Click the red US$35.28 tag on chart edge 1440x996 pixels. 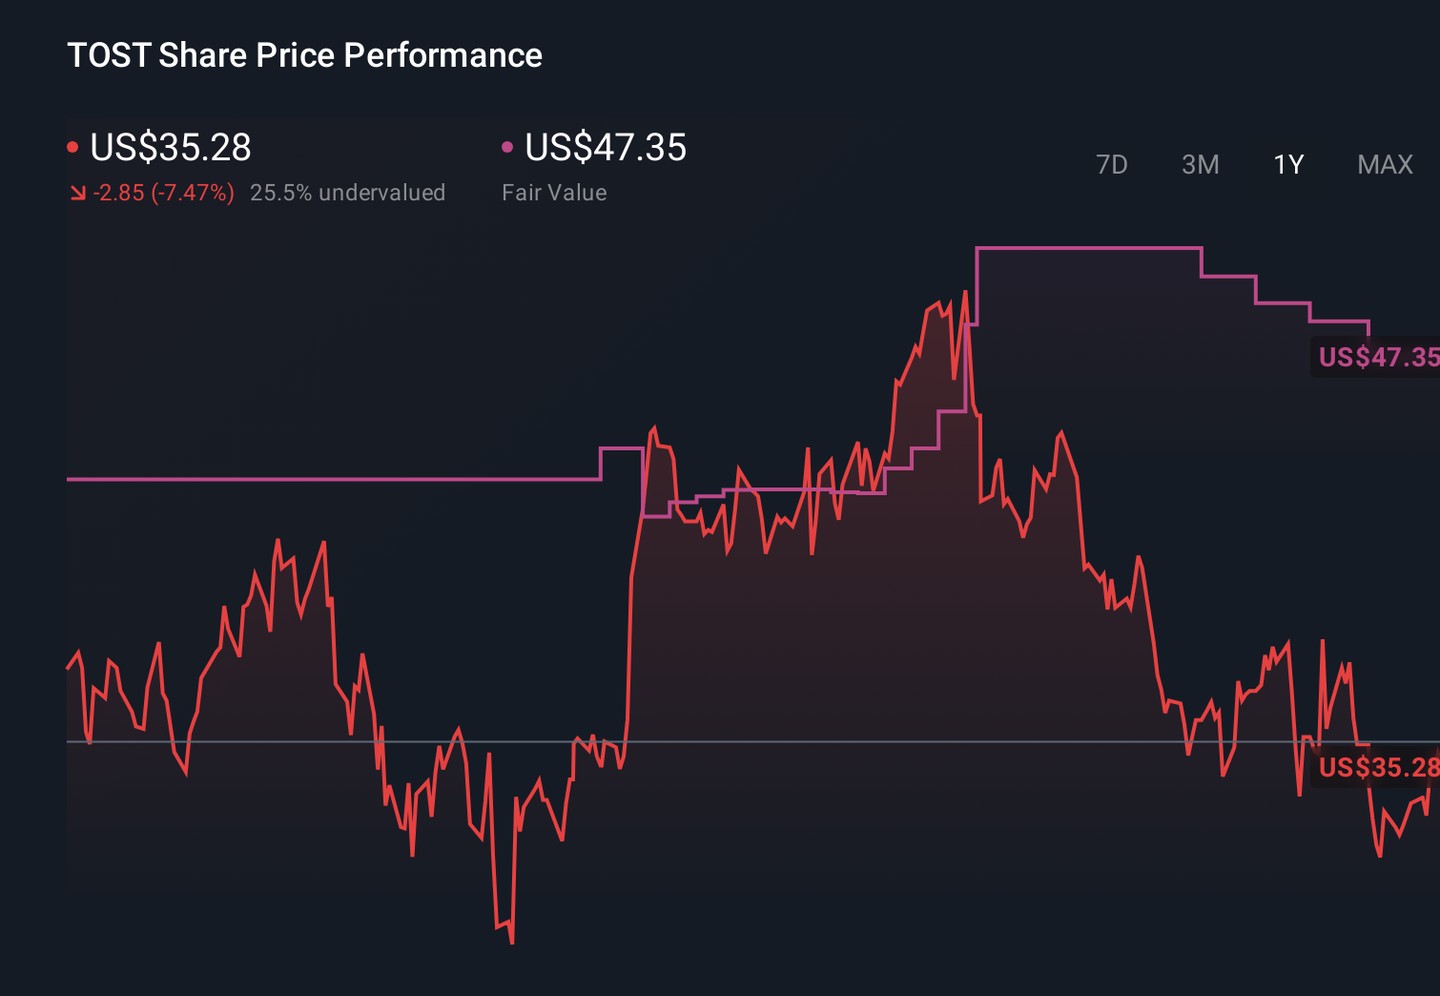click(x=1378, y=767)
